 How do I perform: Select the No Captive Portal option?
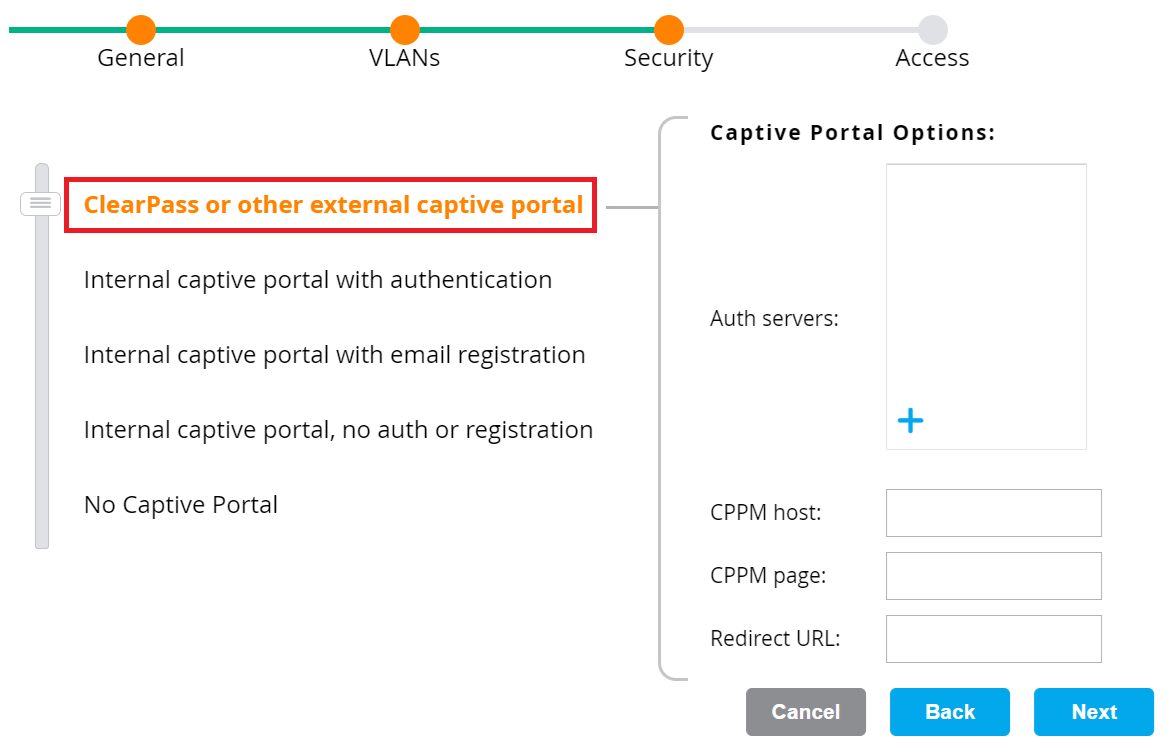(x=181, y=505)
